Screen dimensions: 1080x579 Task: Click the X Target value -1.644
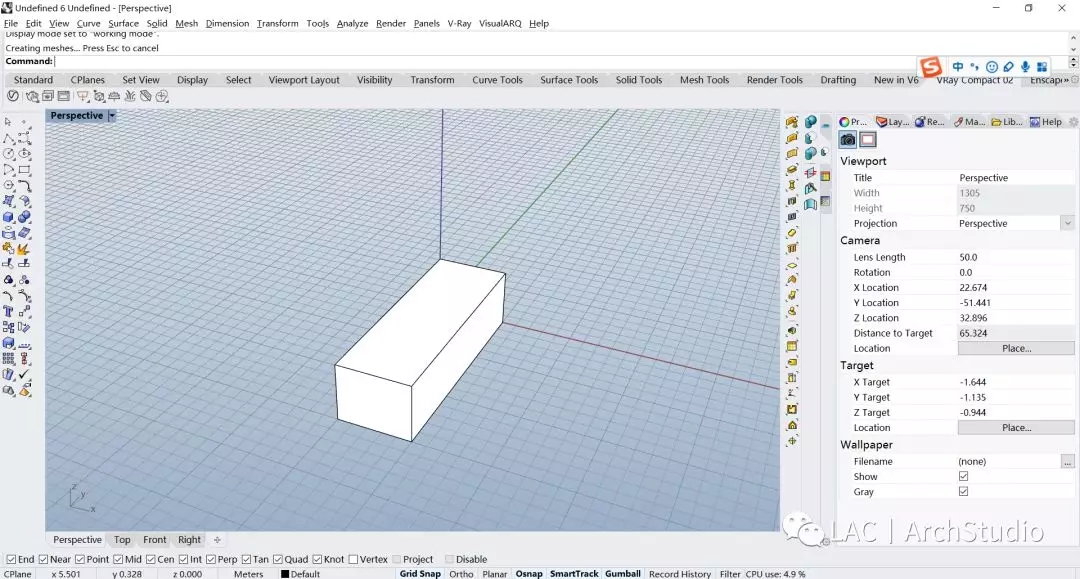973,382
